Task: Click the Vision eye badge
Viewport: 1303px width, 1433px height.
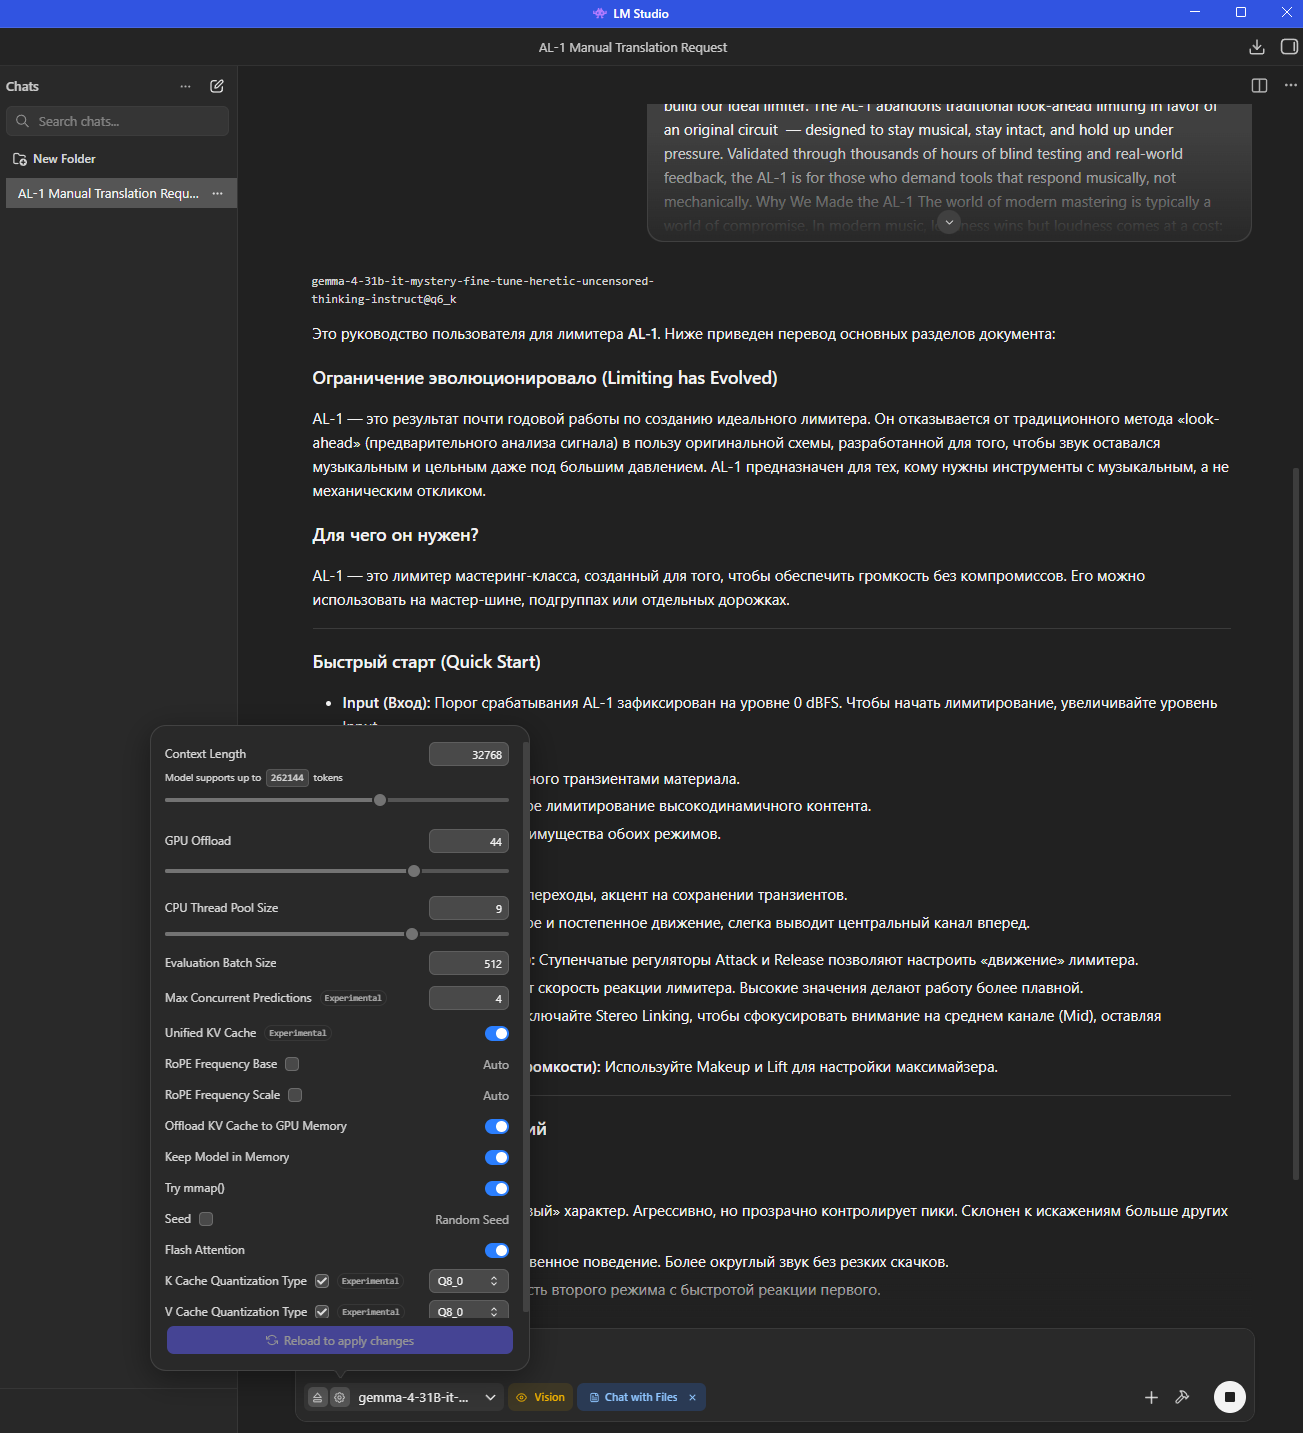Action: (x=540, y=1398)
